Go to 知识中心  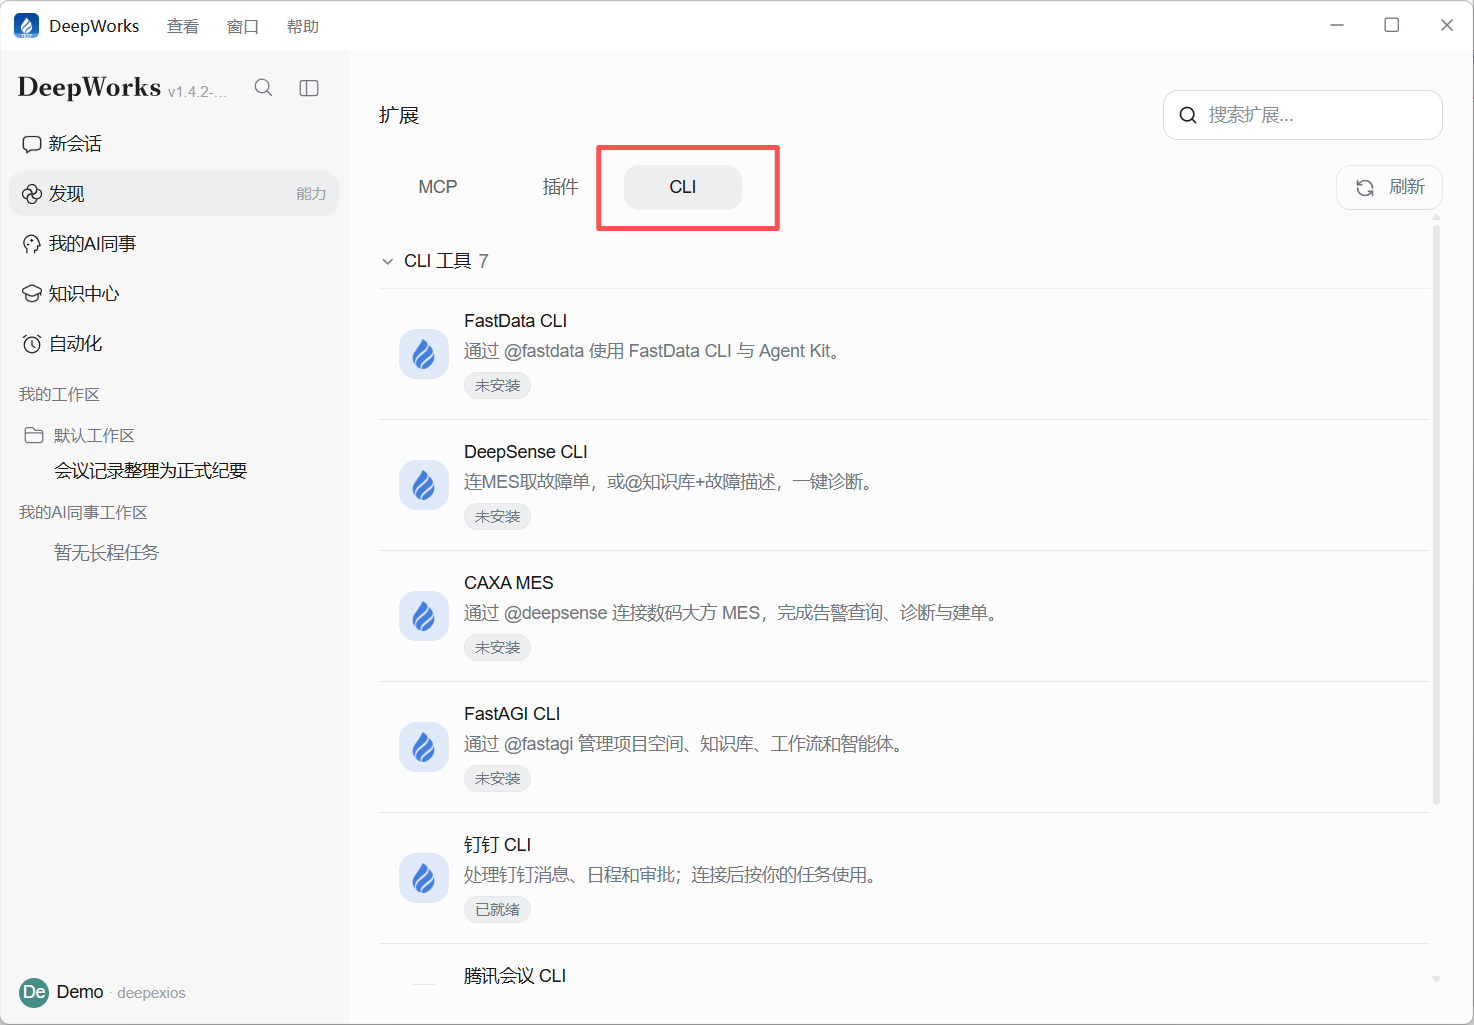tap(174, 294)
